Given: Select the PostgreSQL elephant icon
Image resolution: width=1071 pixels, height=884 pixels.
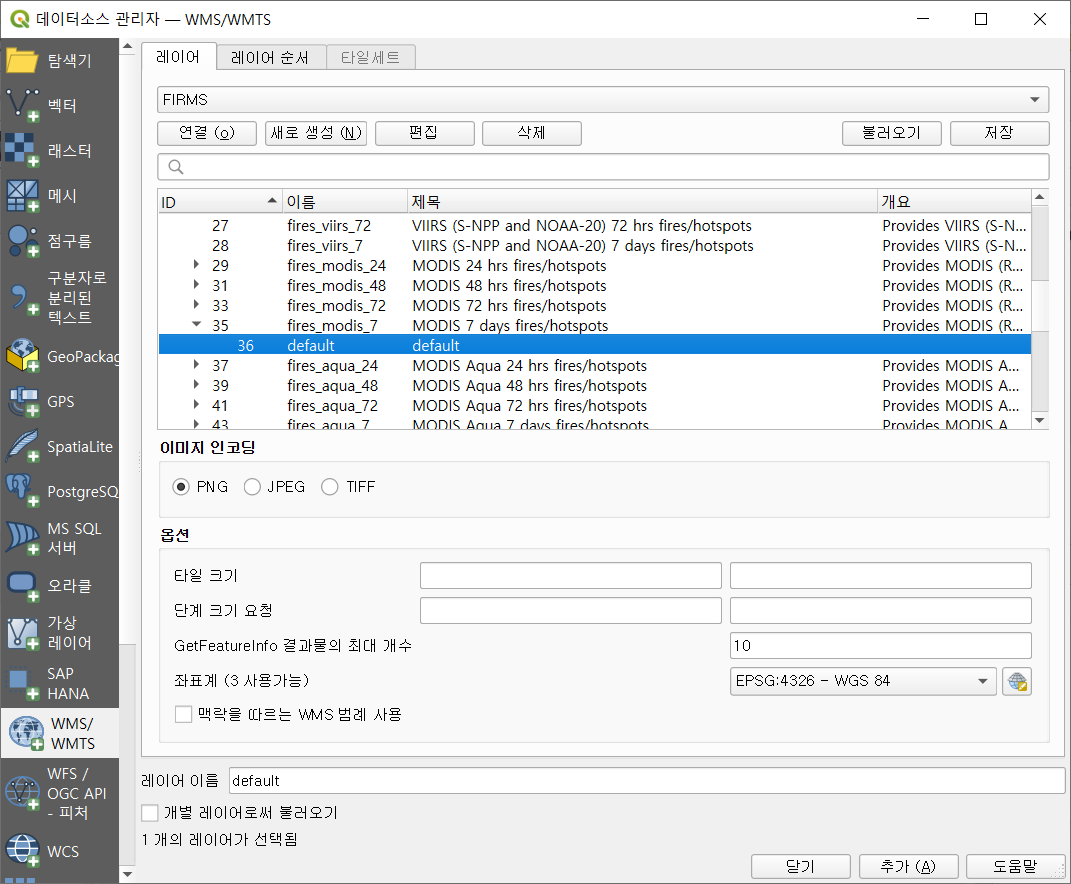Looking at the screenshot, I should pyautogui.click(x=22, y=491).
